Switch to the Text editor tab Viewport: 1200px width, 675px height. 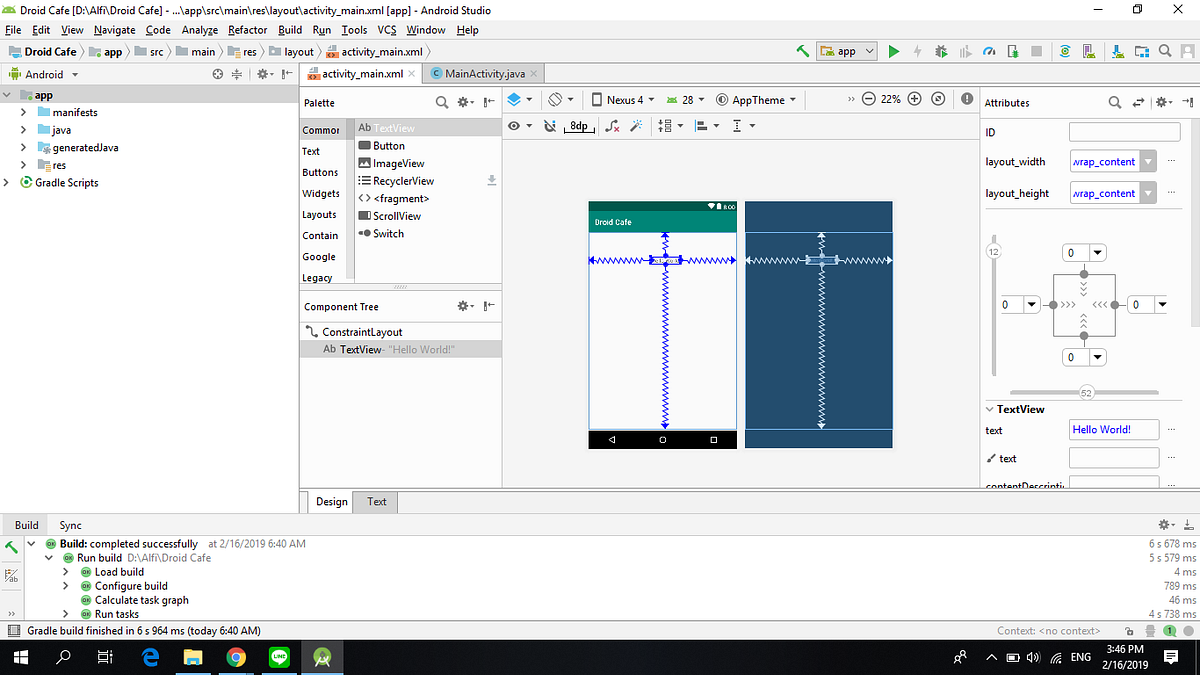click(x=375, y=502)
